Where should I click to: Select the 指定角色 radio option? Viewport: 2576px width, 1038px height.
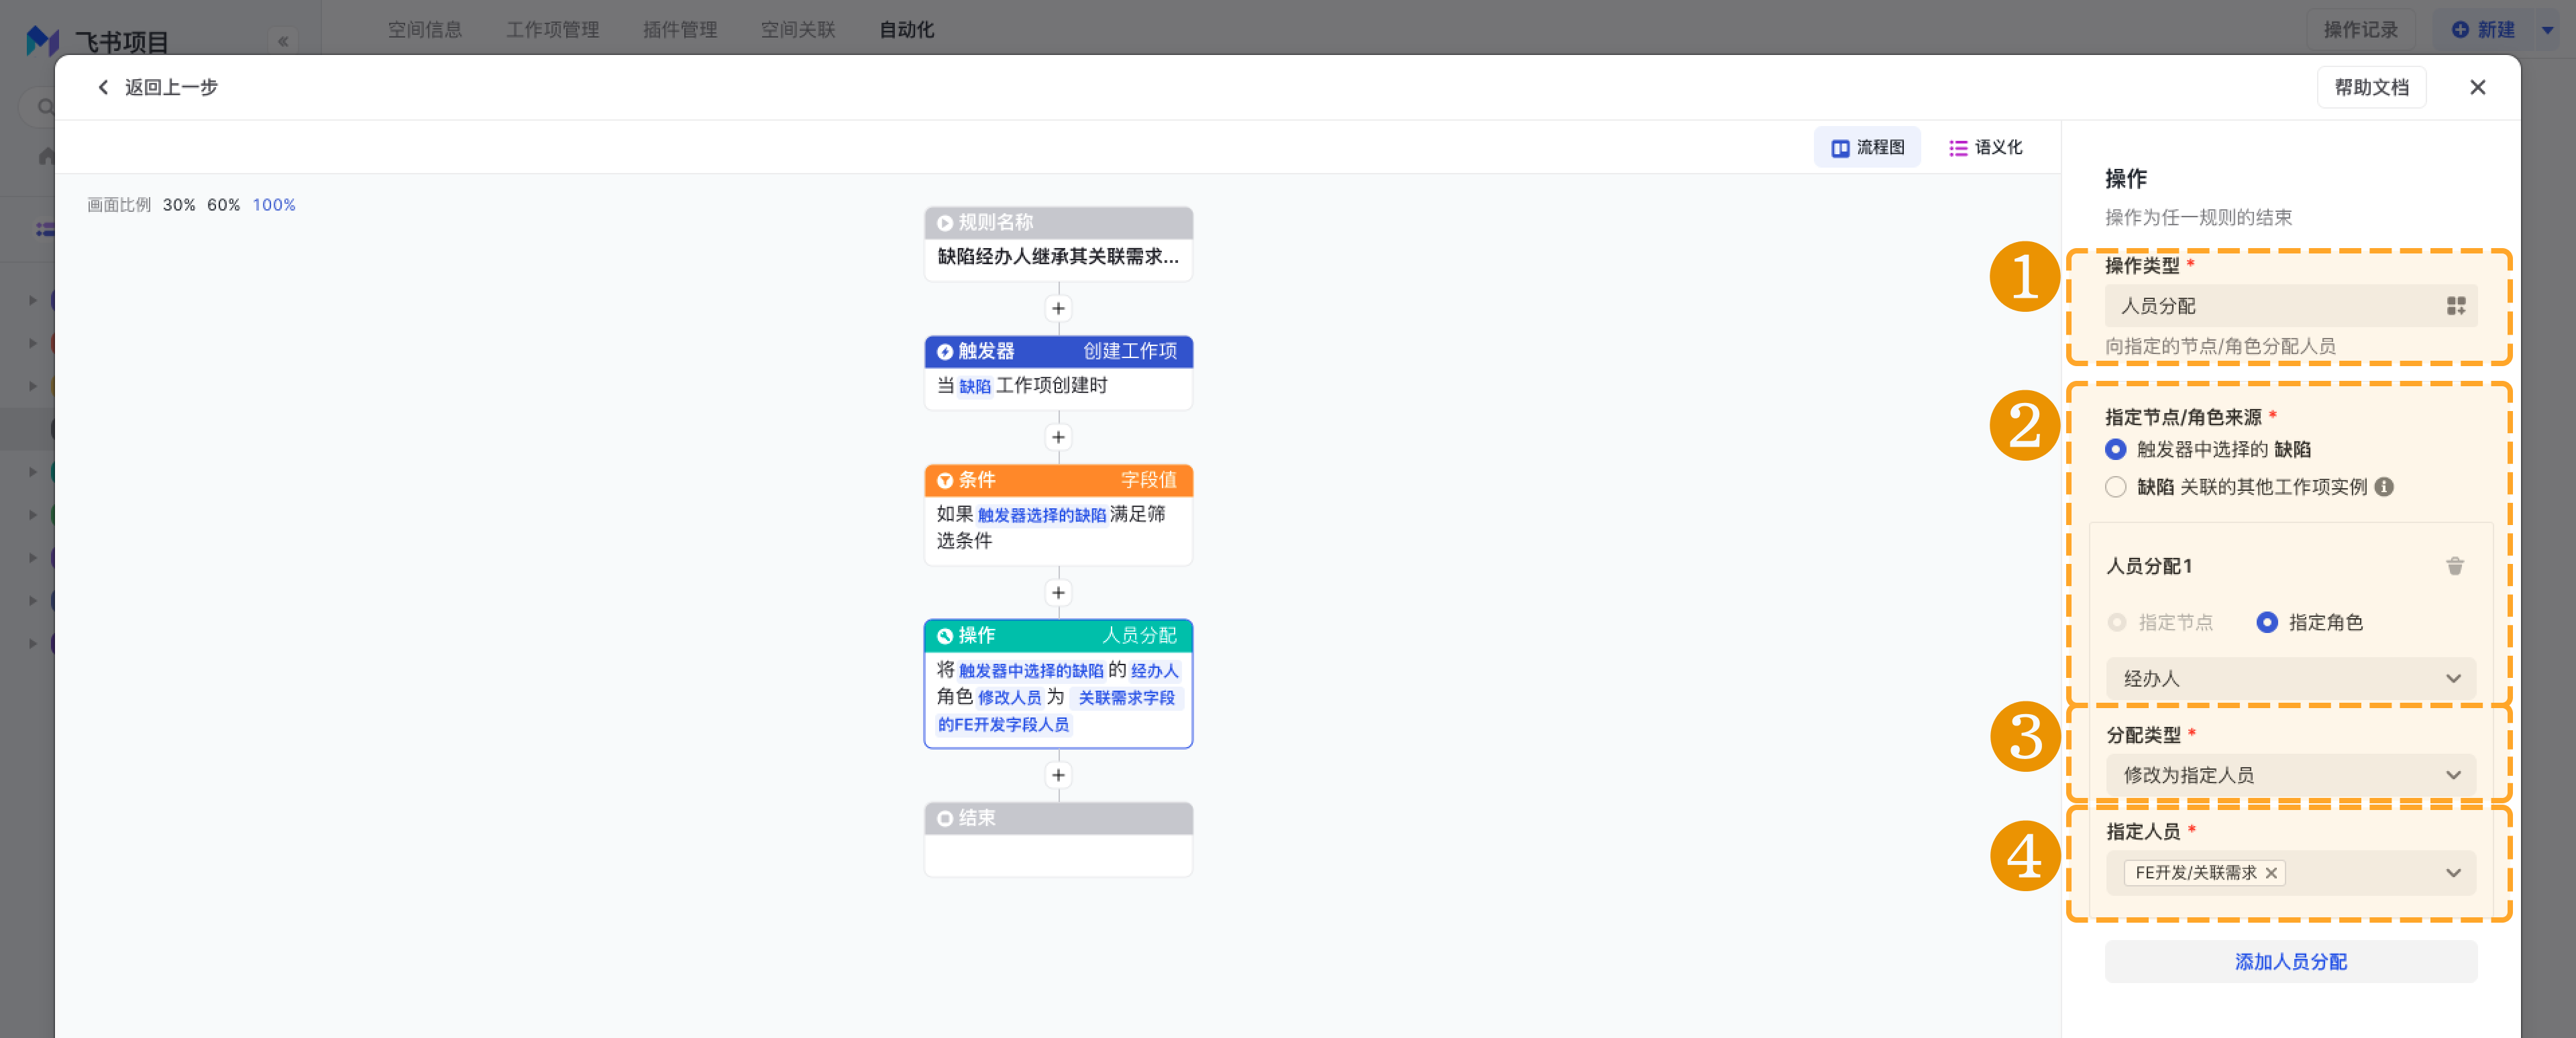pyautogui.click(x=2266, y=622)
